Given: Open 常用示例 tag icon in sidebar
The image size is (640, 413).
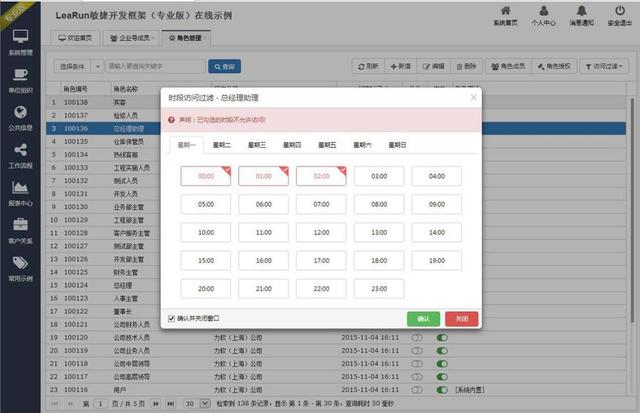Looking at the screenshot, I should tap(20, 262).
